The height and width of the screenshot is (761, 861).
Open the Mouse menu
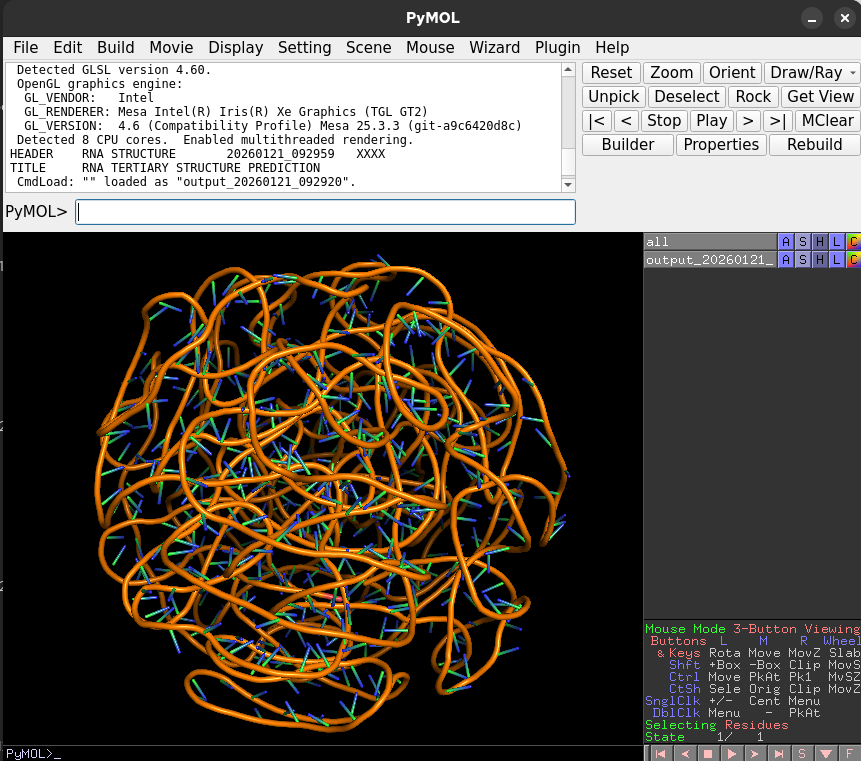[430, 48]
